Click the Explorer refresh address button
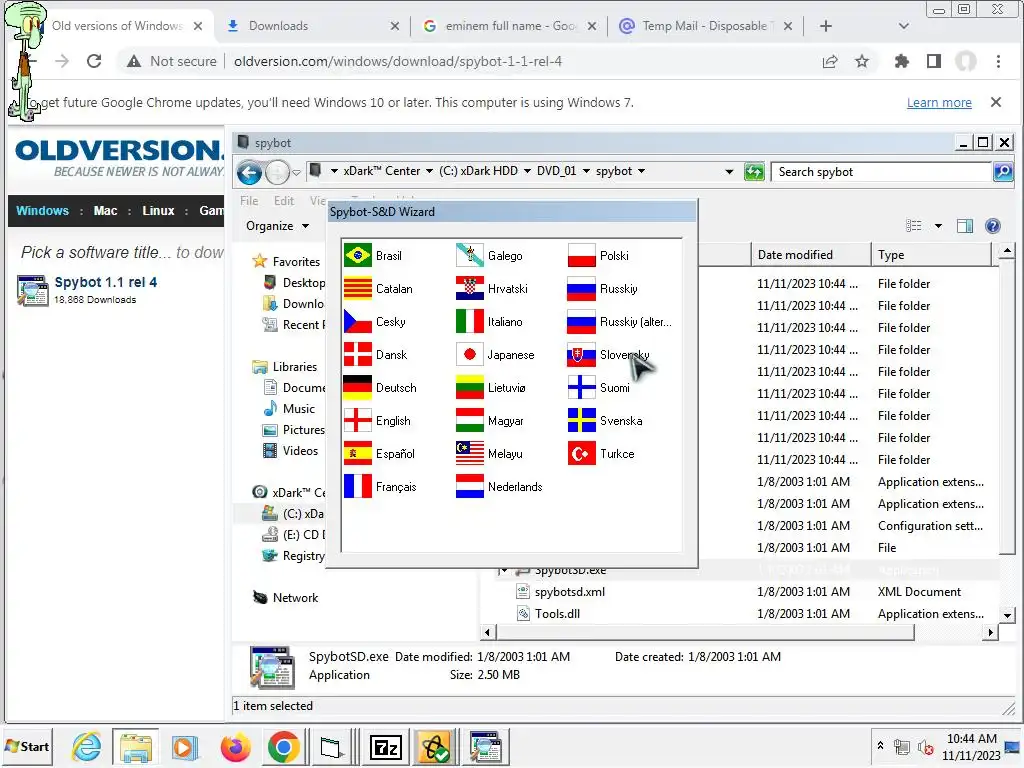Image resolution: width=1024 pixels, height=768 pixels. 754,172
